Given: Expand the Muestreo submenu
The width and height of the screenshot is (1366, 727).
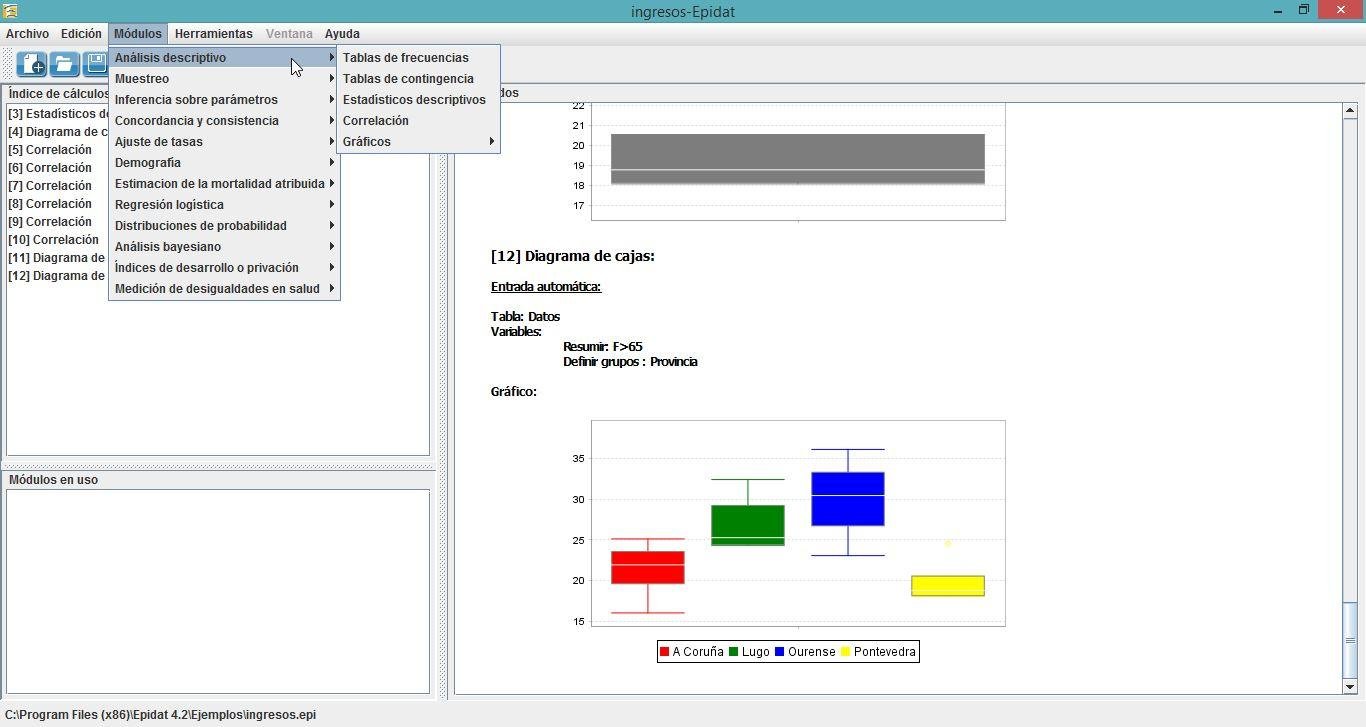Looking at the screenshot, I should (141, 78).
